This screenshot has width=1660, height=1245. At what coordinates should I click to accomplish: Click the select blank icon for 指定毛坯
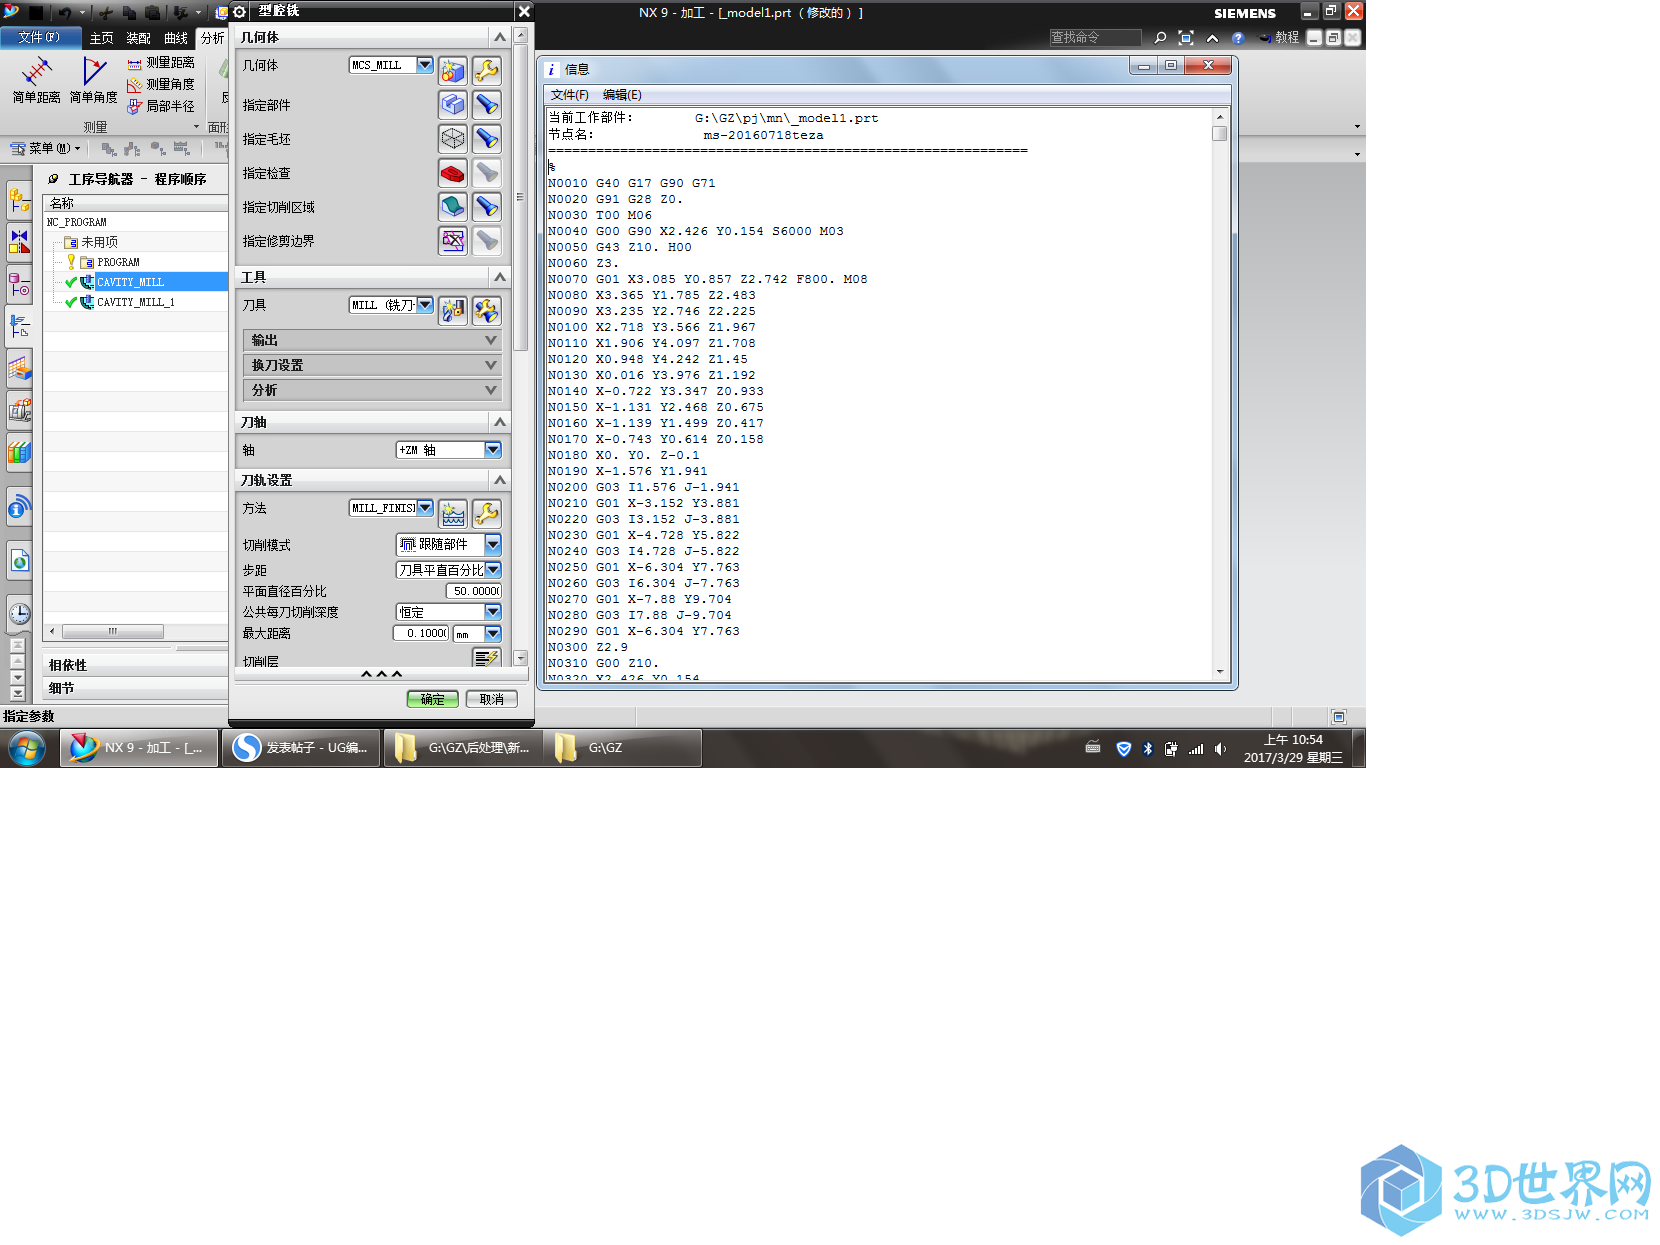[x=453, y=139]
